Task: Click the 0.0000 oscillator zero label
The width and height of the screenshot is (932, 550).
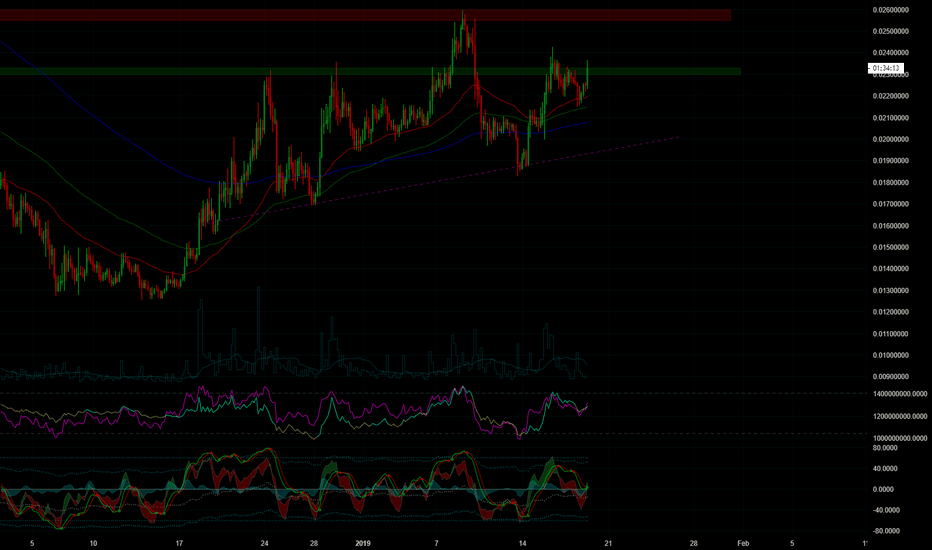Action: click(x=883, y=489)
